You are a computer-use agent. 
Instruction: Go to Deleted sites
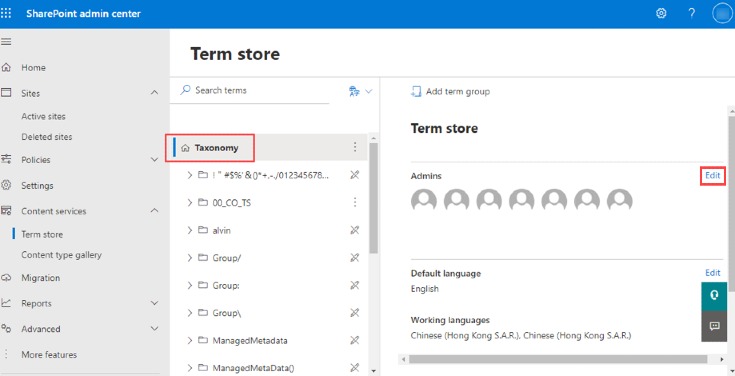point(47,137)
